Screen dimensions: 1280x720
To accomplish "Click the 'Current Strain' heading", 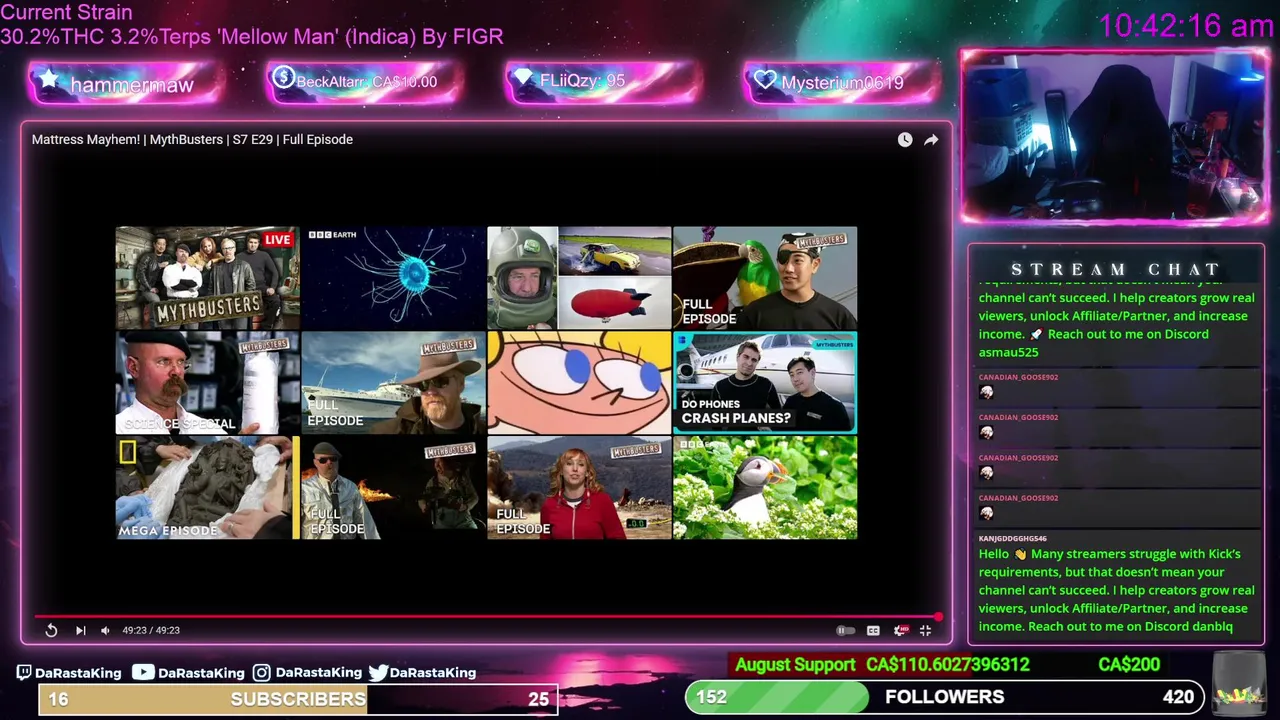I will 66,13.
